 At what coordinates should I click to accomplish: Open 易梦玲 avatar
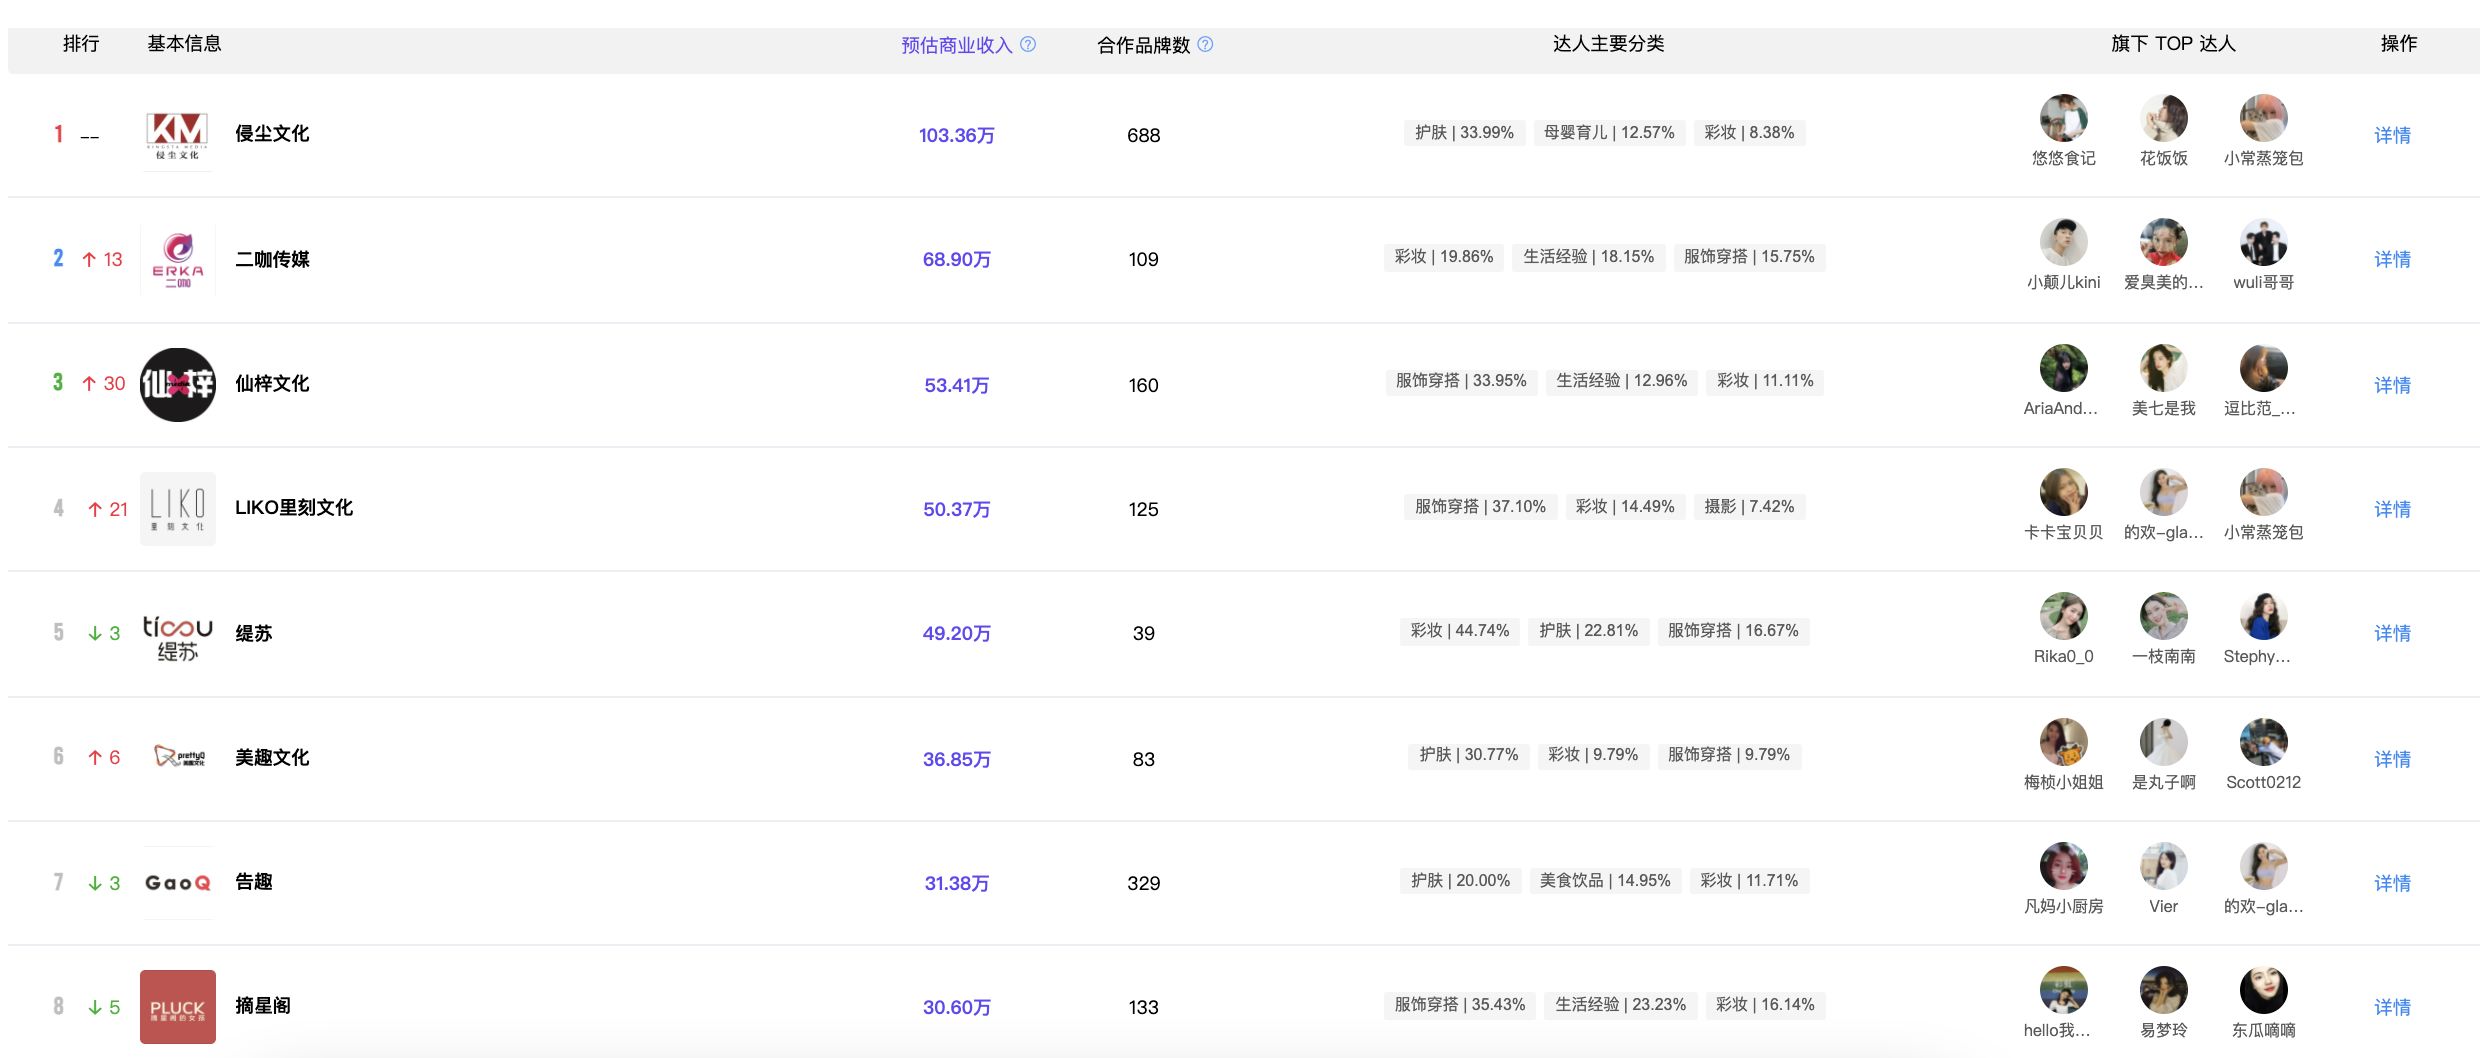[2164, 991]
